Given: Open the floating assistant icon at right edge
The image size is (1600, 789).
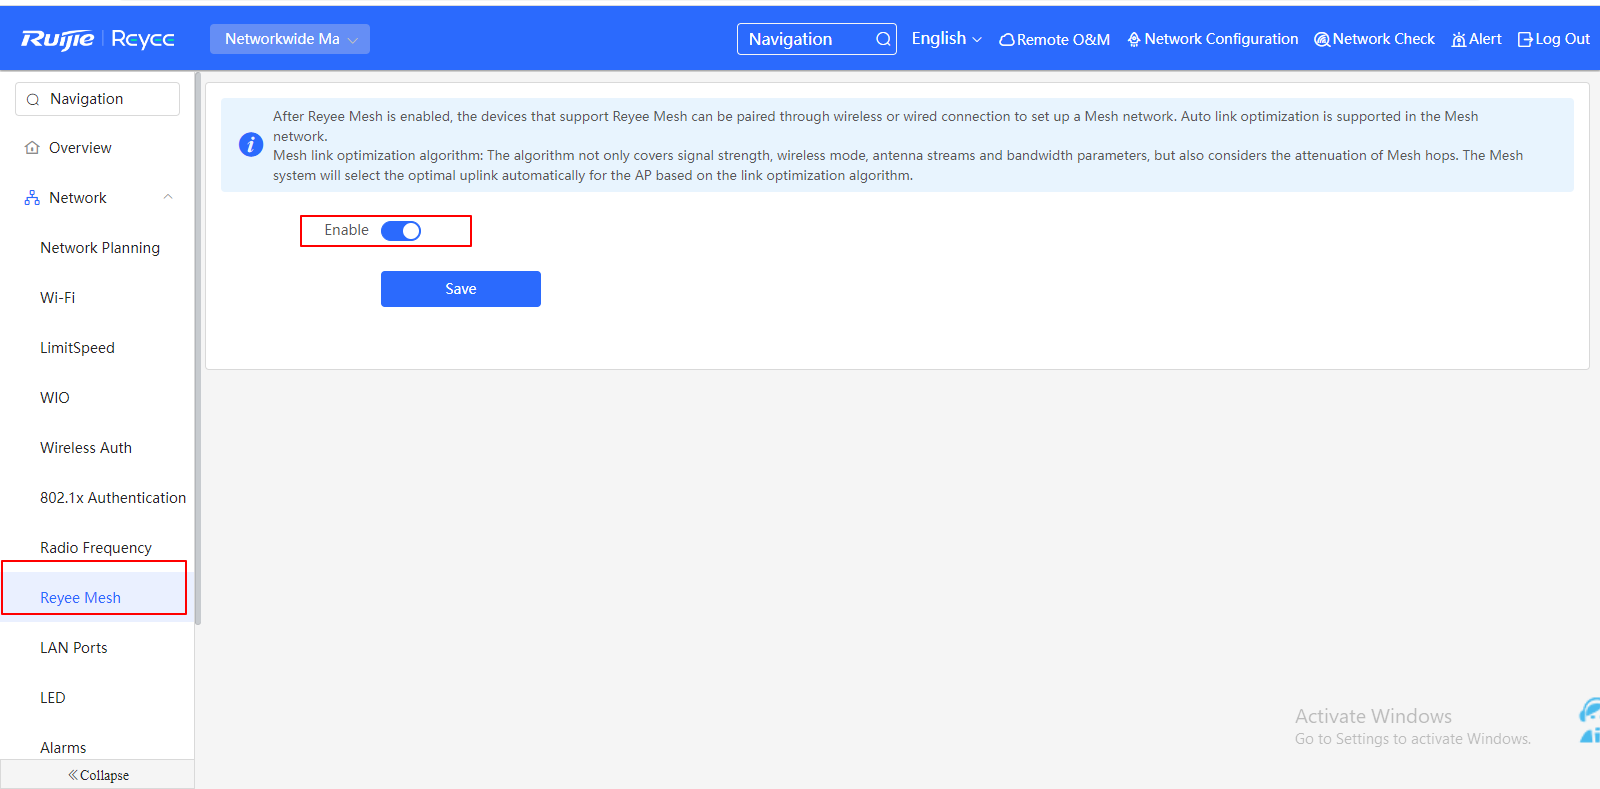Looking at the screenshot, I should (x=1590, y=720).
